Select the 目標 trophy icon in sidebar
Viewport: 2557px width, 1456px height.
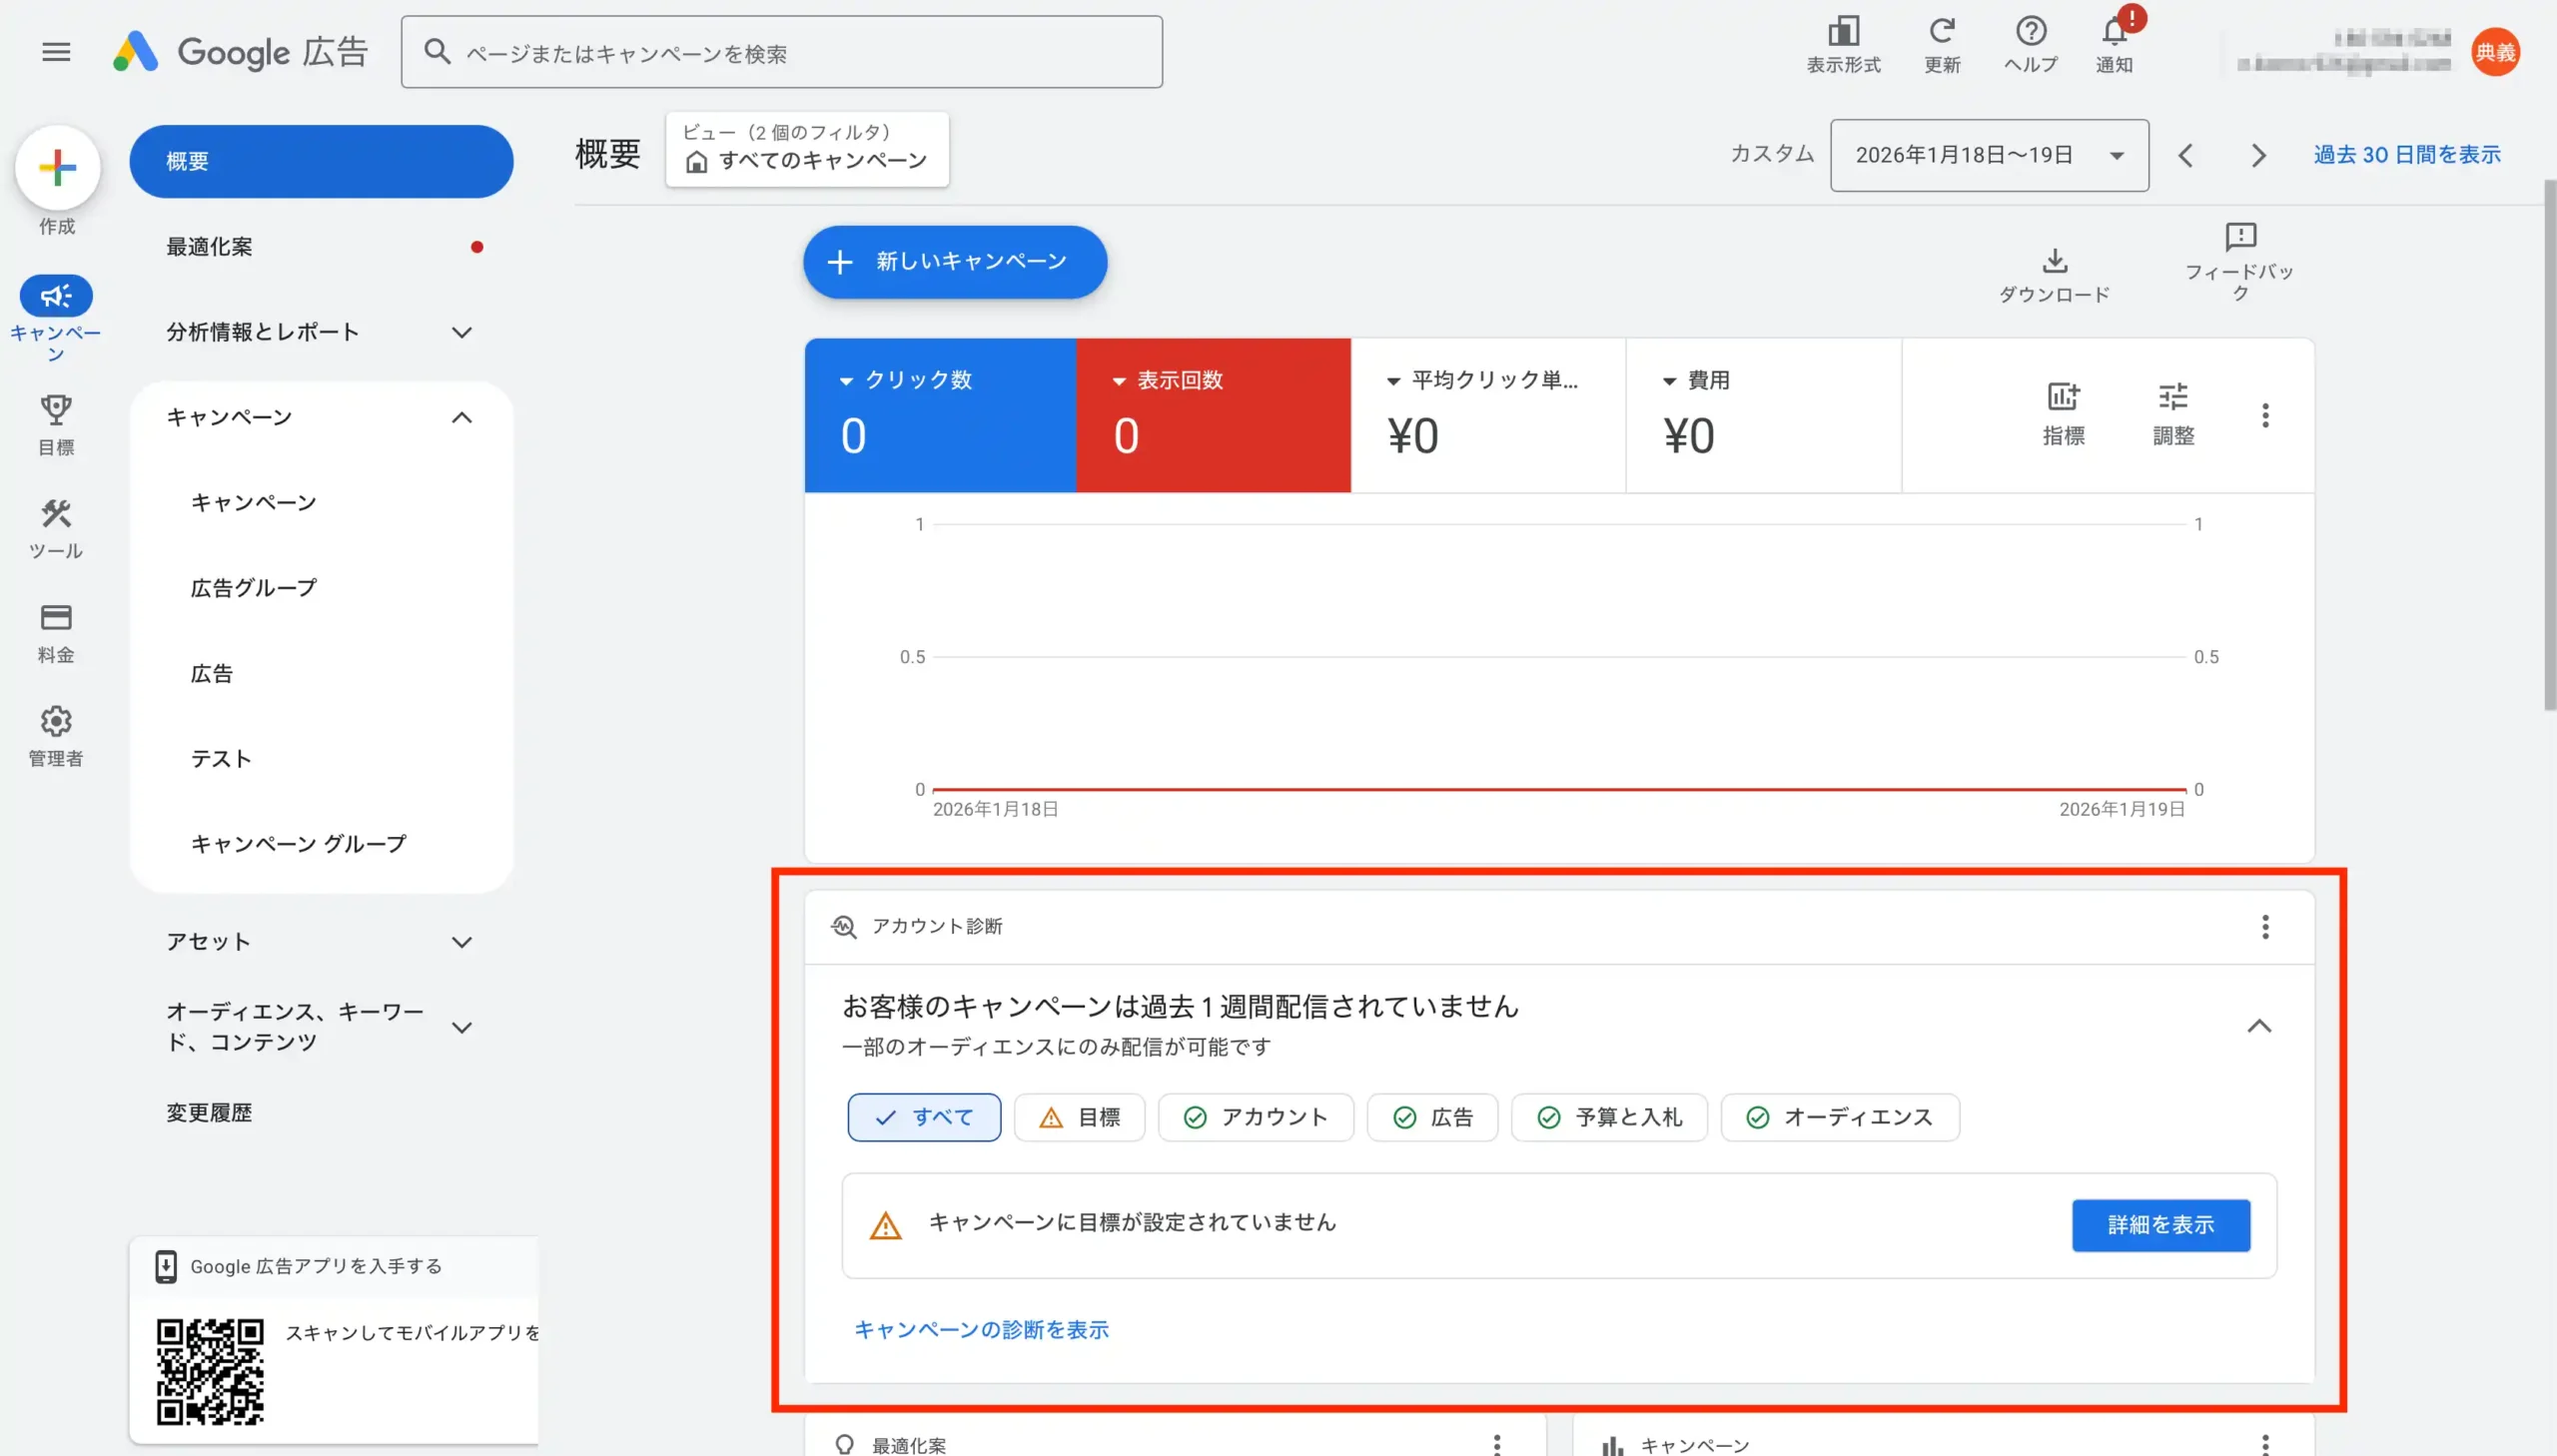pos(57,411)
